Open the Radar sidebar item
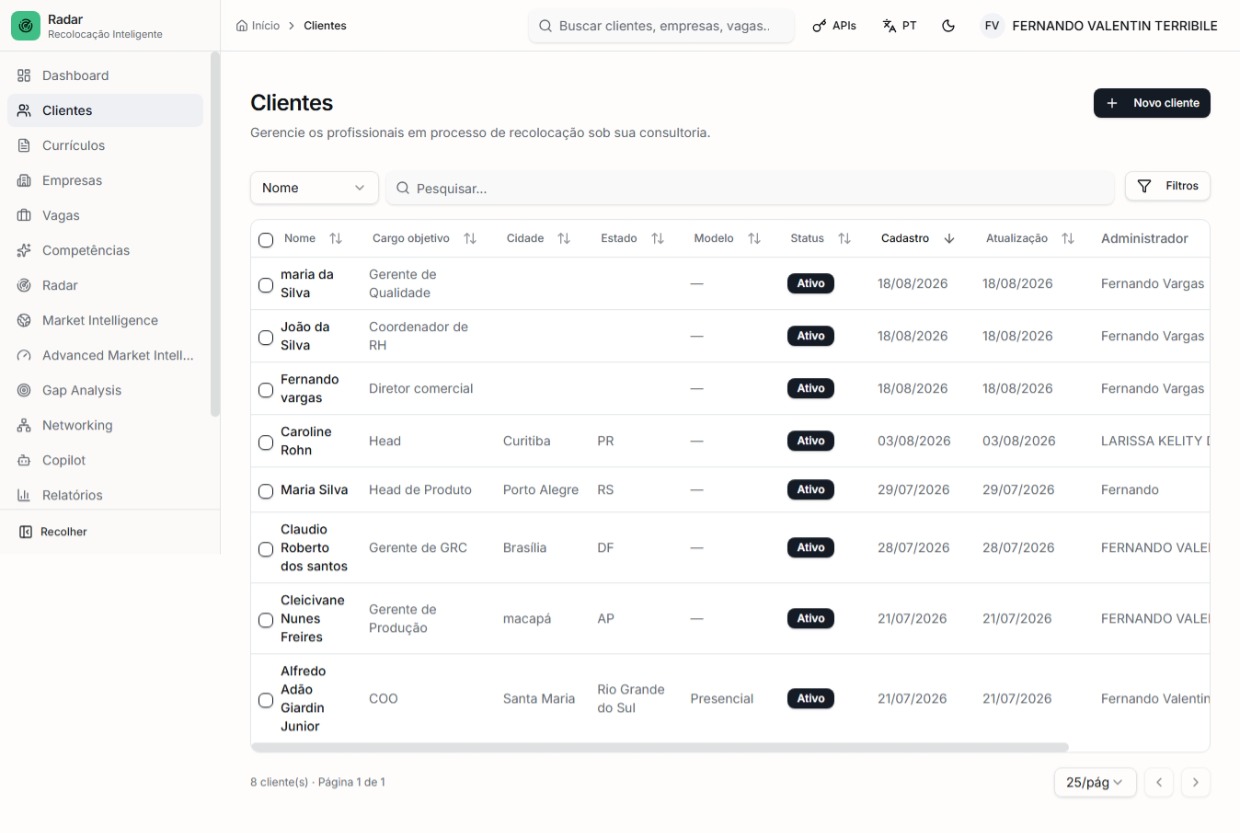 click(105, 285)
